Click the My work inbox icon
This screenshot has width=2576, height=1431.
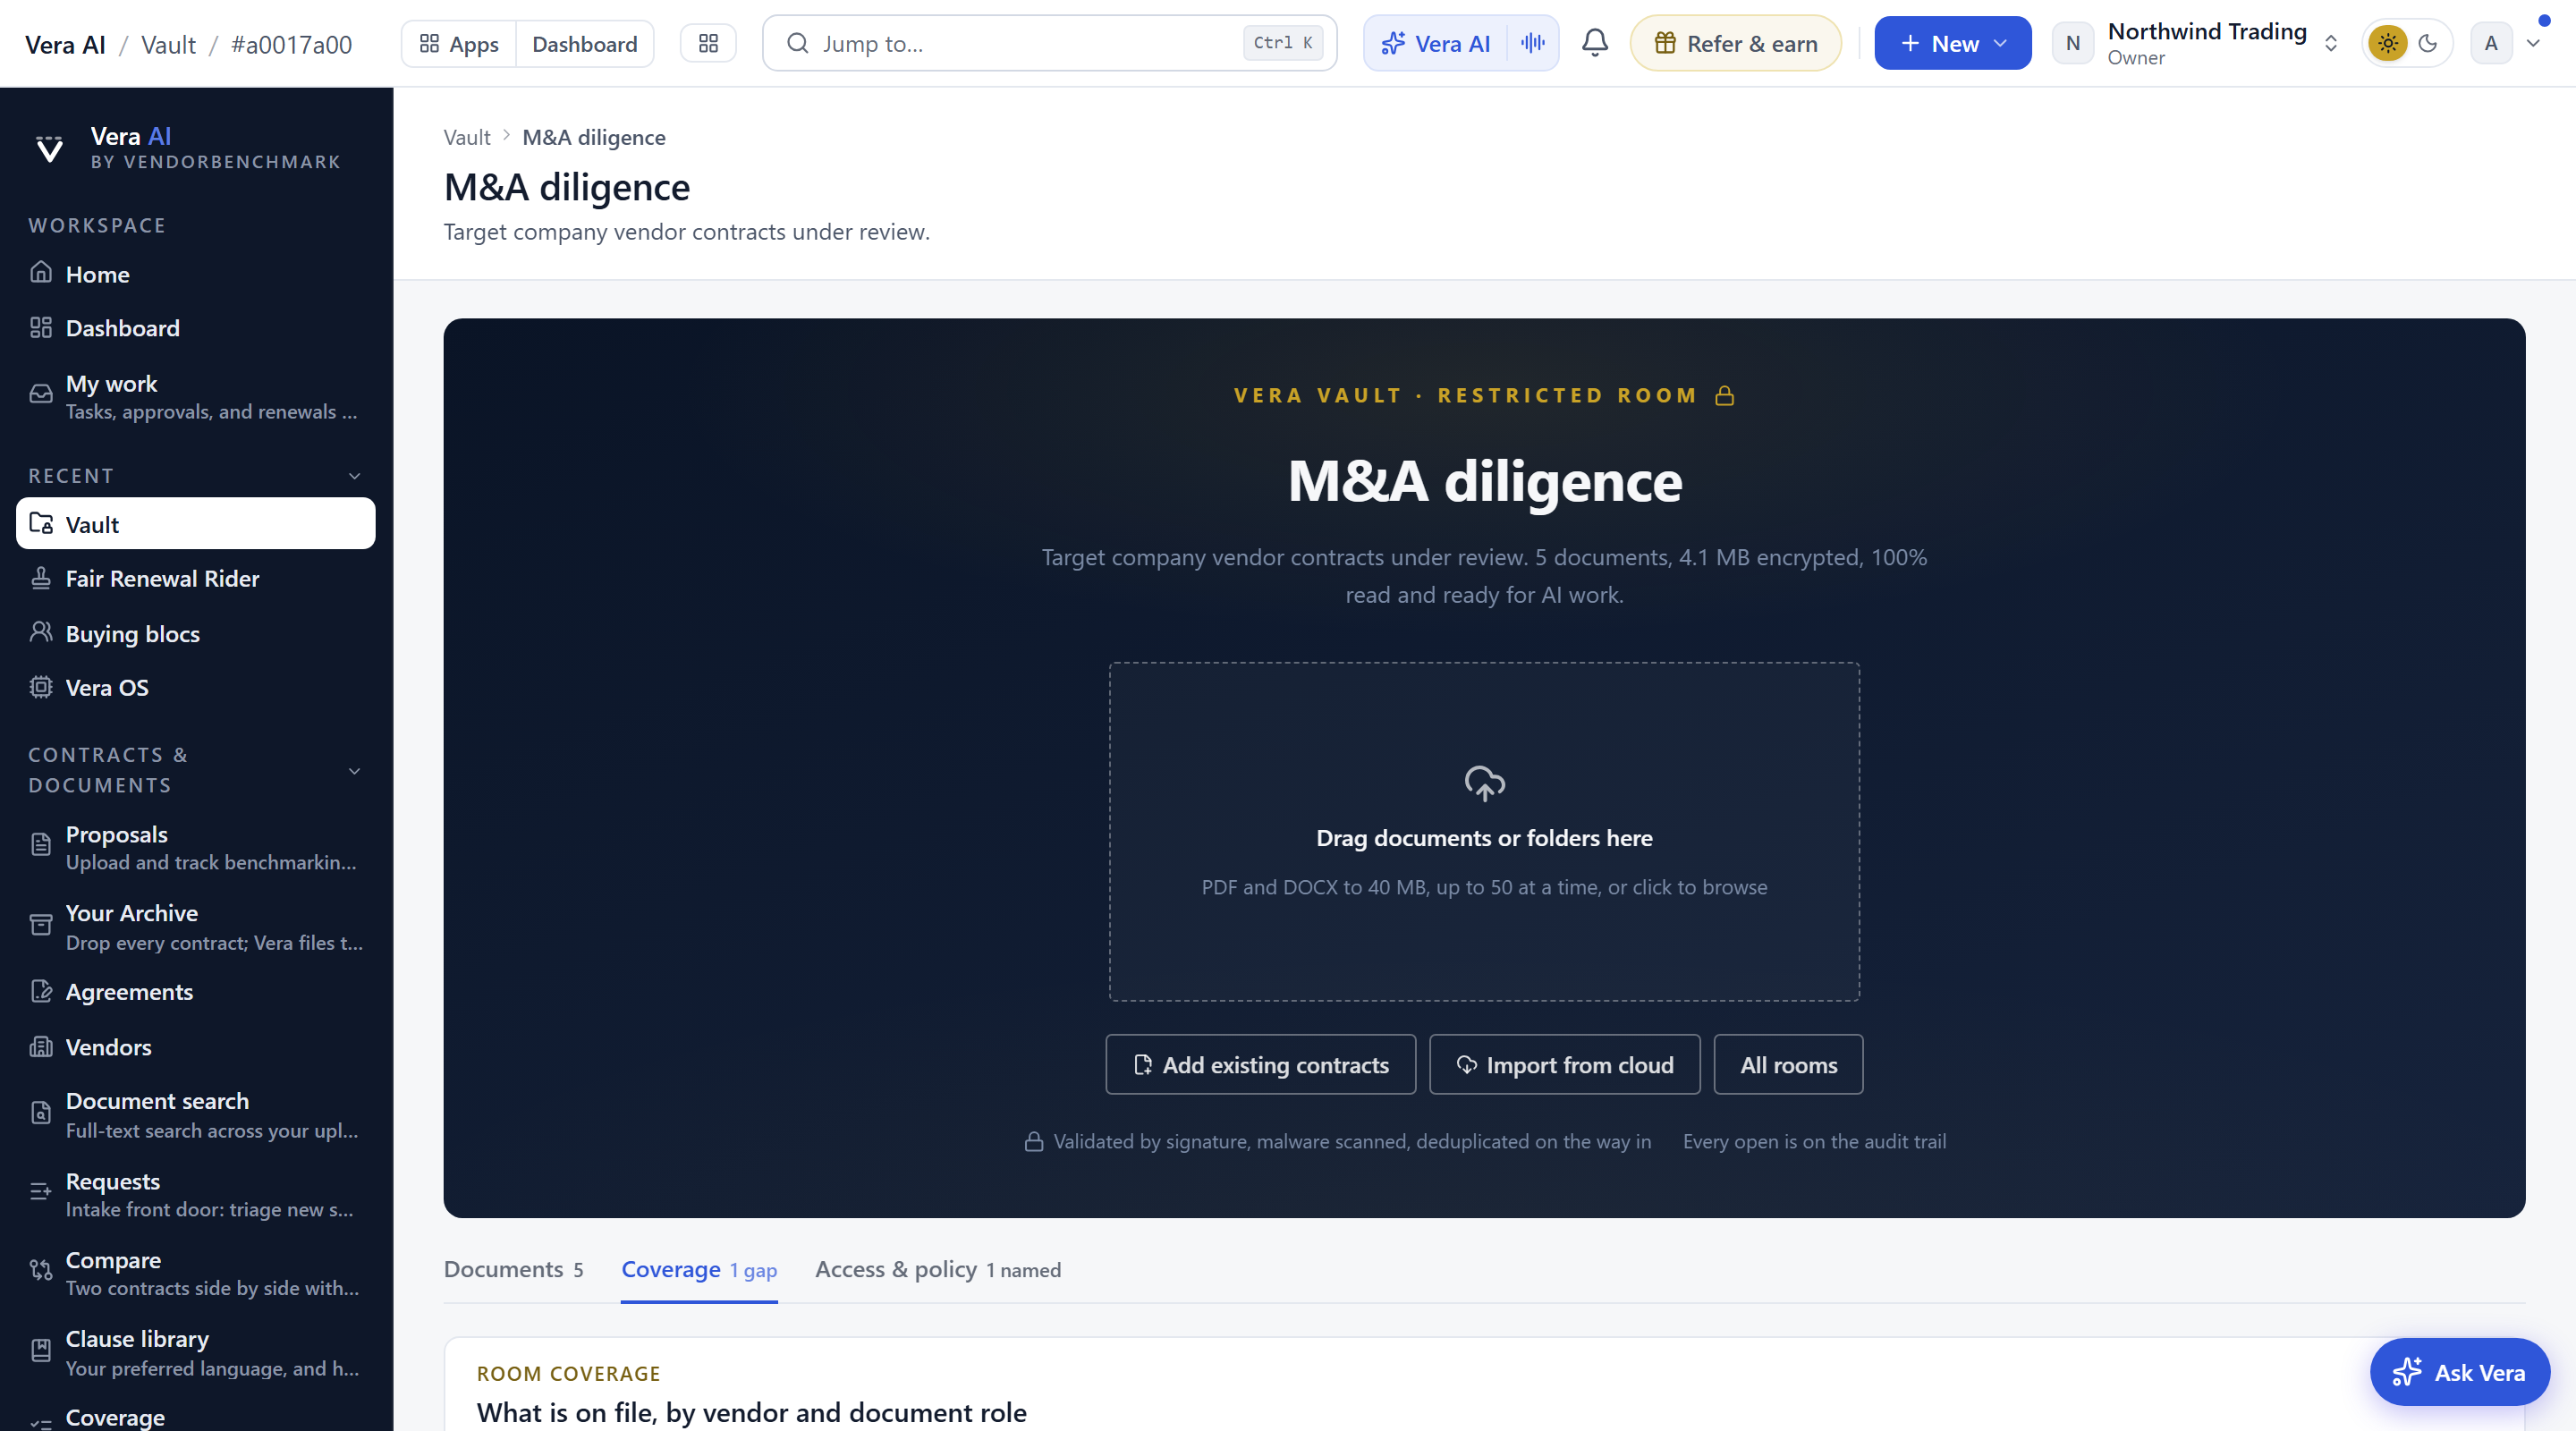(x=41, y=394)
